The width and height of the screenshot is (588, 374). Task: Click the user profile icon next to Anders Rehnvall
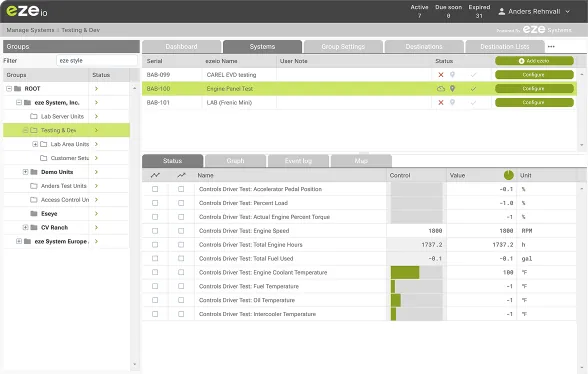pos(501,12)
